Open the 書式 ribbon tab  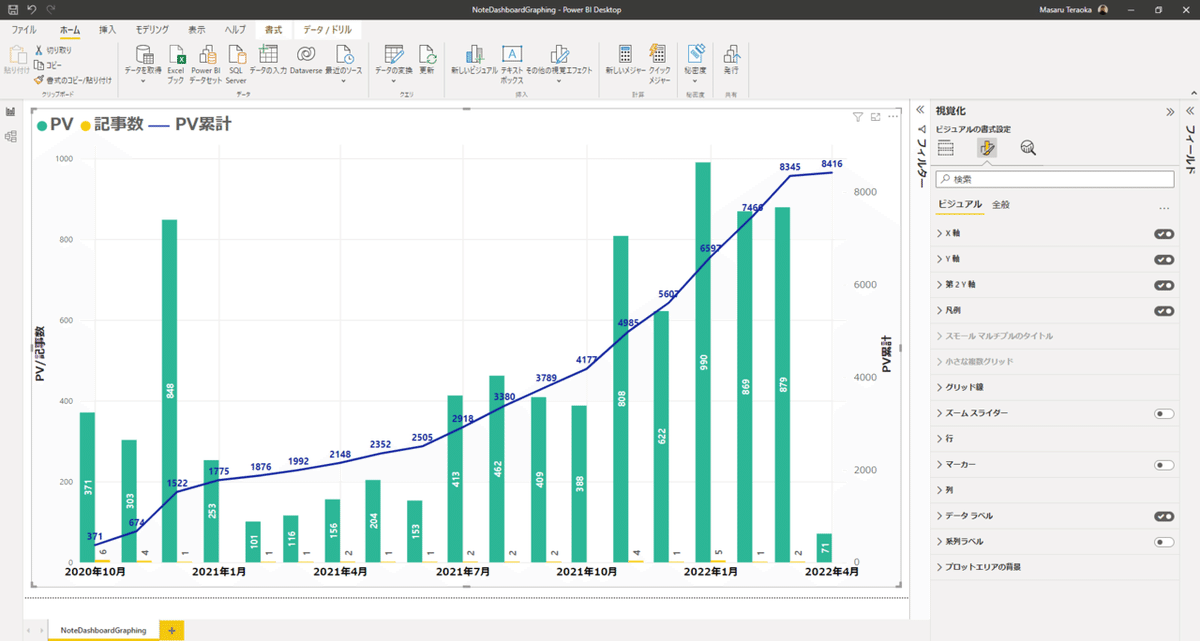pyautogui.click(x=272, y=30)
